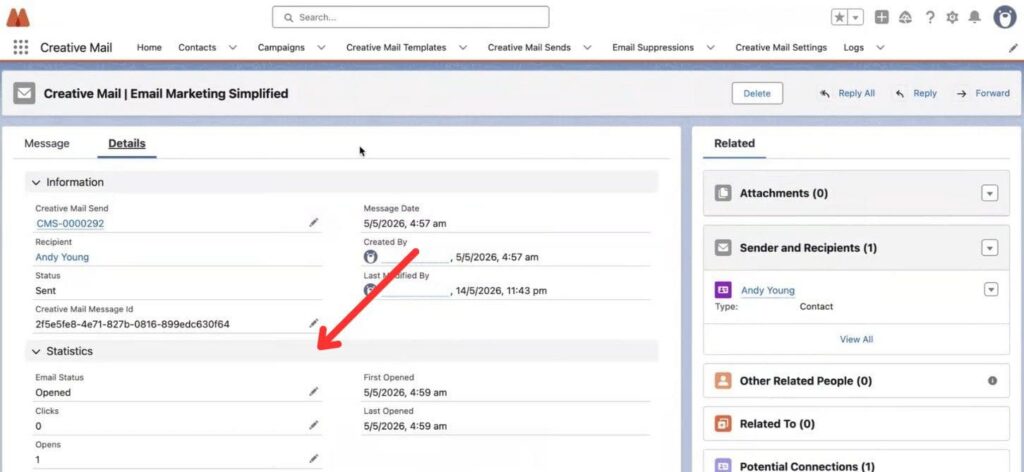Select the Related tab
Viewport: 1024px width, 472px height.
click(734, 144)
